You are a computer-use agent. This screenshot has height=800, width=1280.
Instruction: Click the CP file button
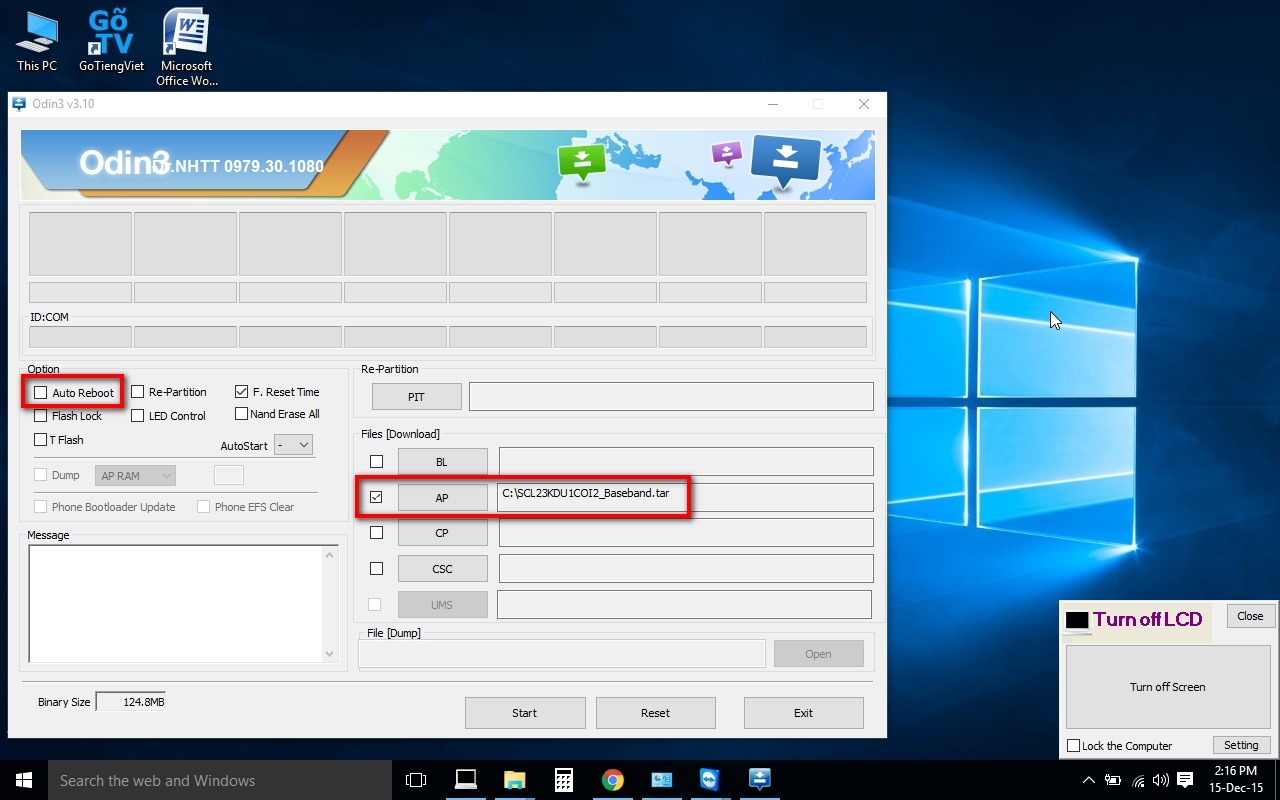click(443, 533)
